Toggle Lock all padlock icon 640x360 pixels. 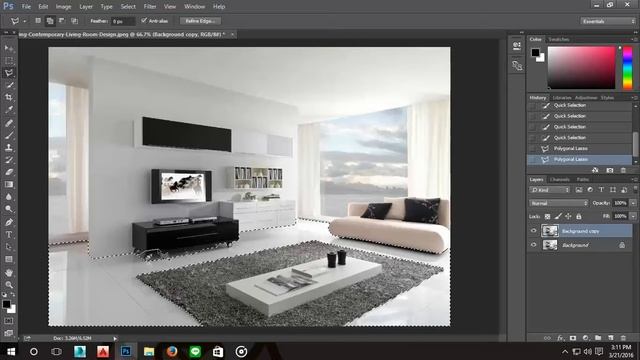coord(578,216)
